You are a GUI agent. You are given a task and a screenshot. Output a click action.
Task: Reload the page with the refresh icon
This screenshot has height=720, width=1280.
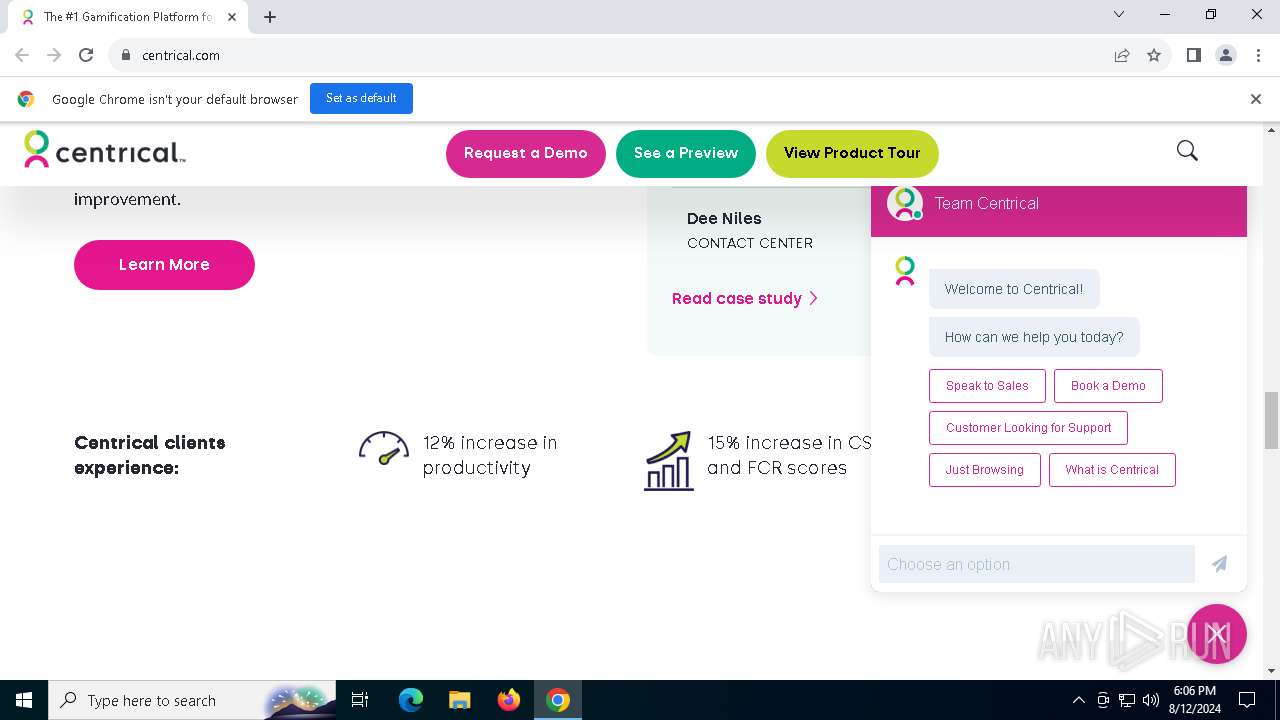click(x=86, y=55)
